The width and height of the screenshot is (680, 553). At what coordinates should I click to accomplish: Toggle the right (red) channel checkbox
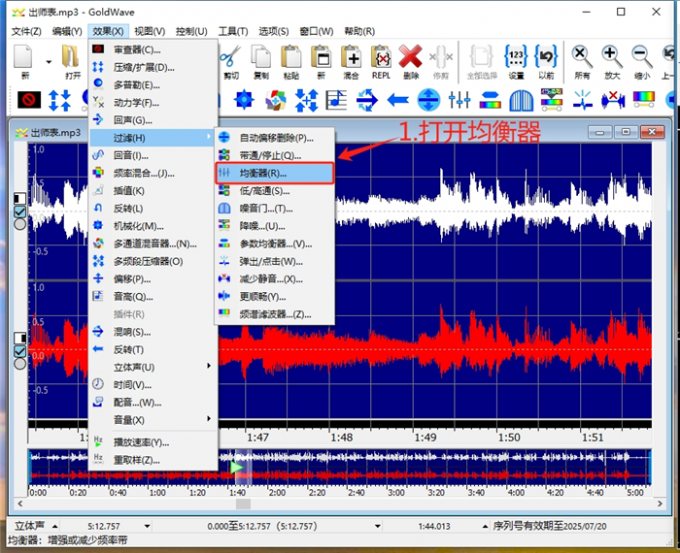[x=20, y=351]
